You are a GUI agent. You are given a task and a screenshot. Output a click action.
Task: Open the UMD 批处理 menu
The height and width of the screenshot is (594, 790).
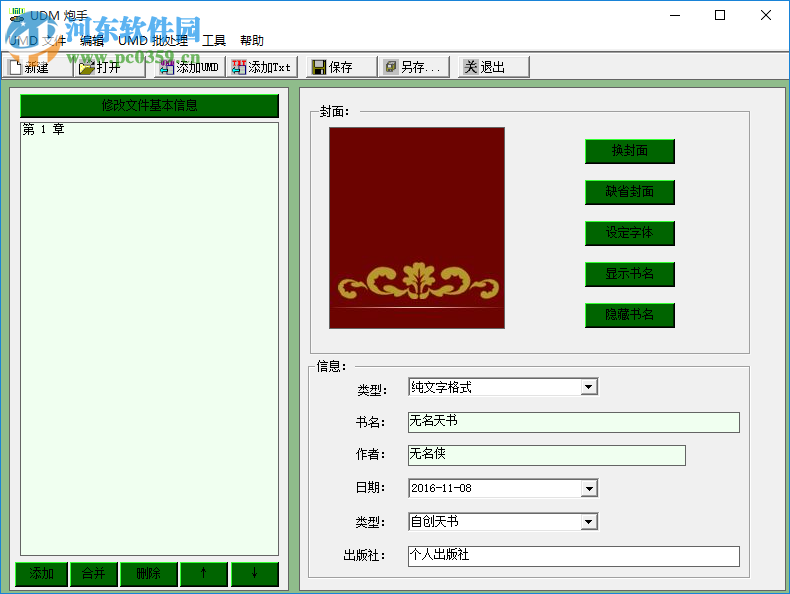tap(153, 41)
